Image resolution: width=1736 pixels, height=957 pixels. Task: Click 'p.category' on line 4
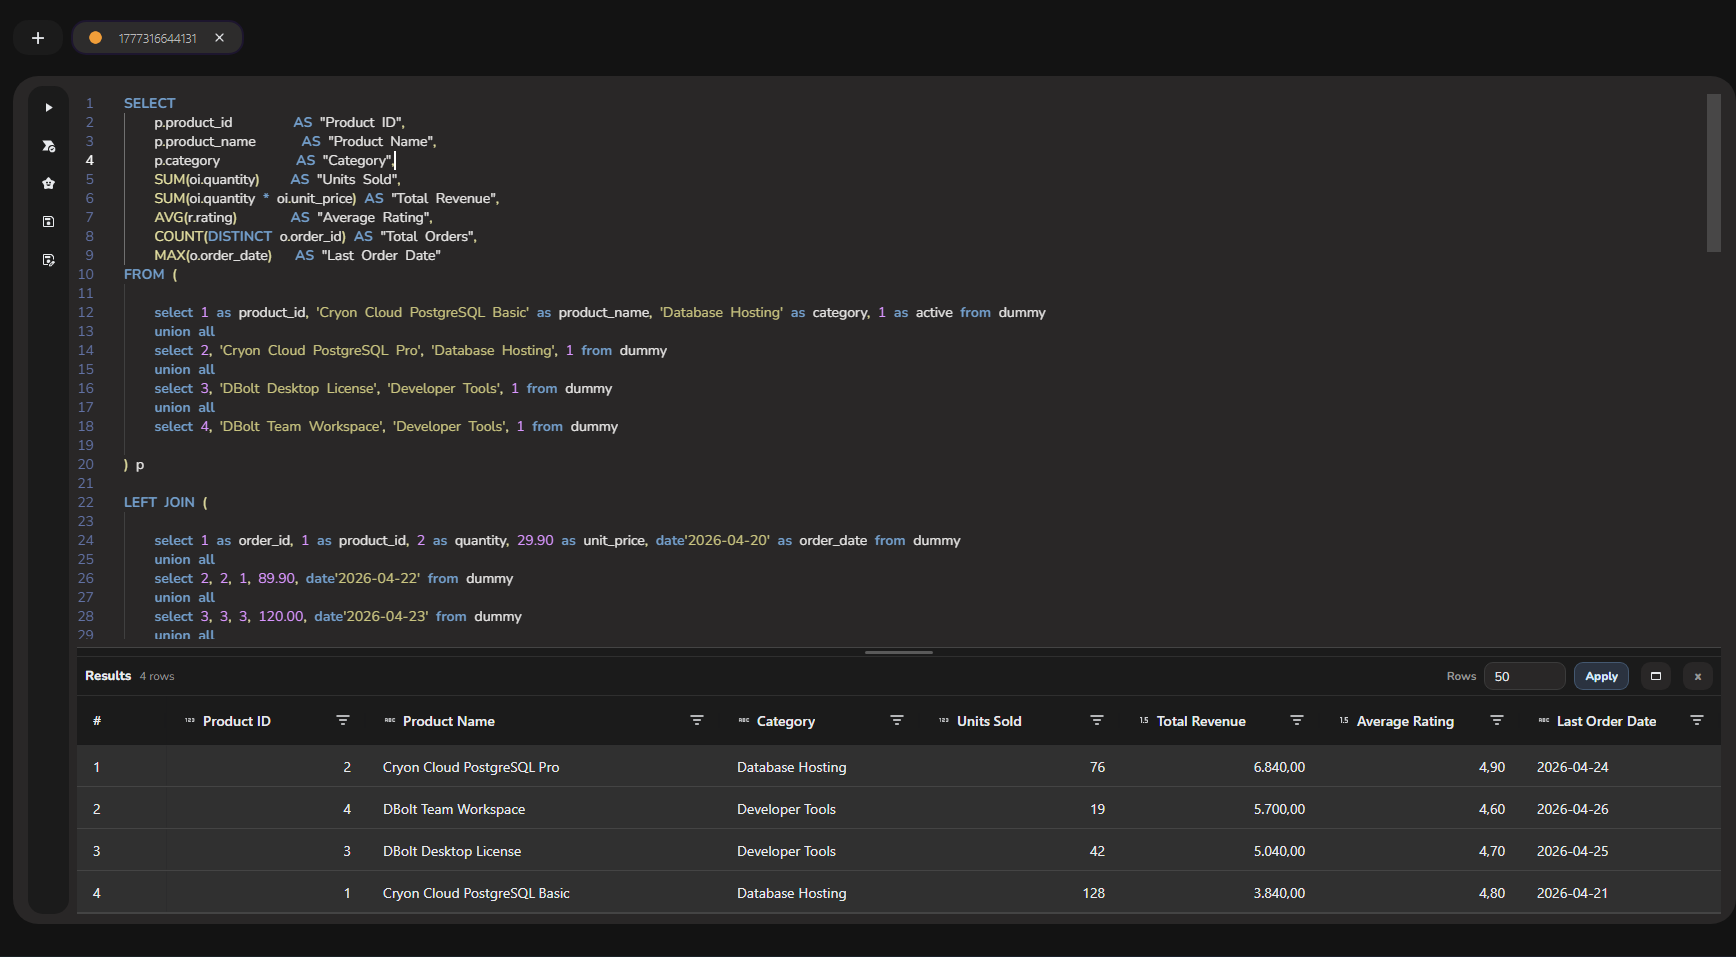click(187, 160)
